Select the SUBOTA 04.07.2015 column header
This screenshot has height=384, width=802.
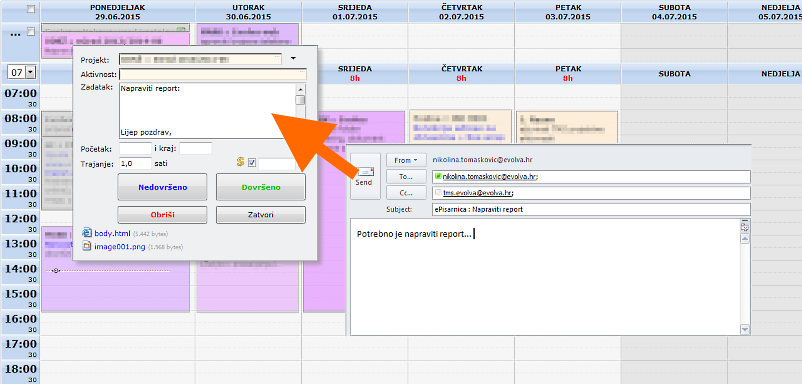(674, 12)
